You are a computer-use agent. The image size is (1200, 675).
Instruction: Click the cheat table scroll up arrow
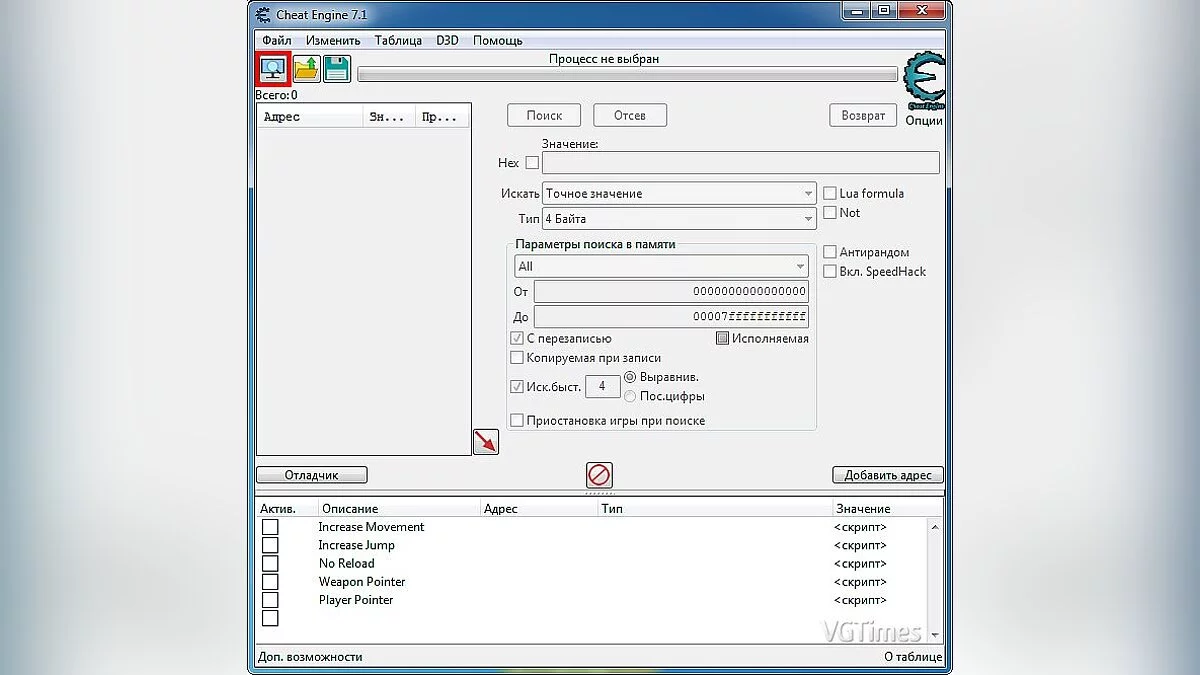[x=935, y=526]
